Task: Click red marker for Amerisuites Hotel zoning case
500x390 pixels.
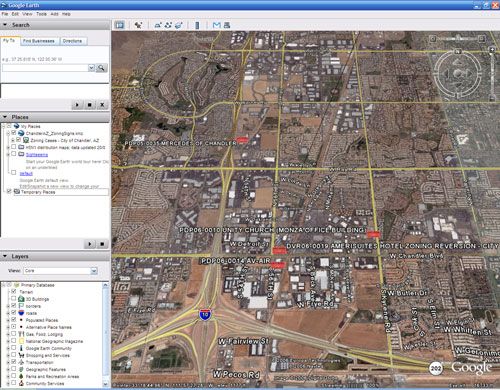Action: pyautogui.click(x=279, y=250)
